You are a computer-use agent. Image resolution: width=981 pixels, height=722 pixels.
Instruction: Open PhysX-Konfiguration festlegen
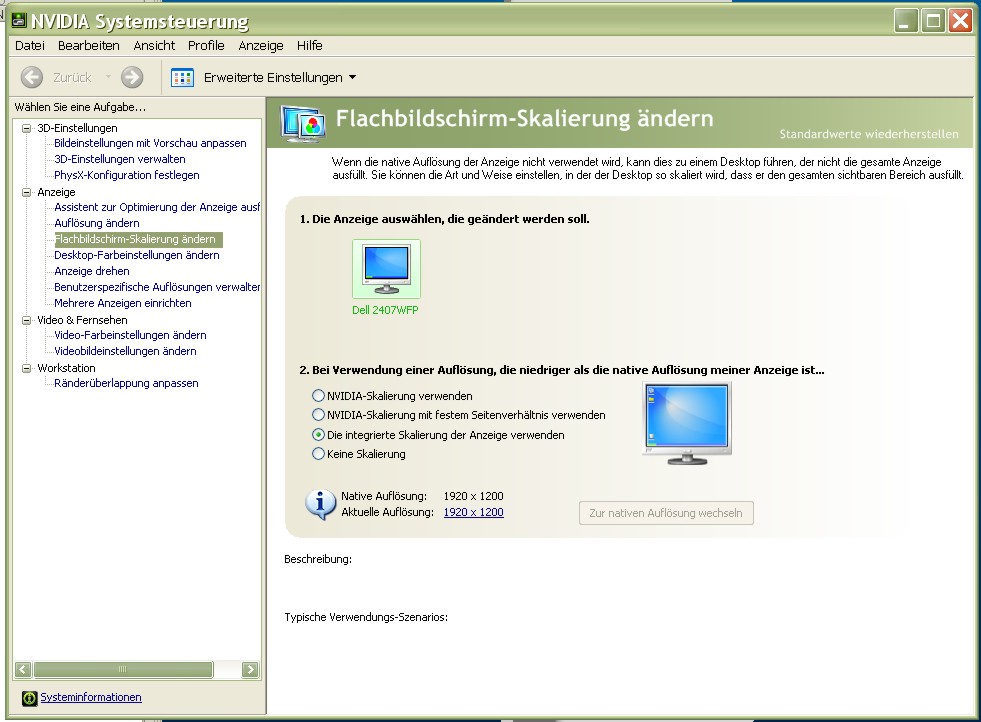click(126, 175)
